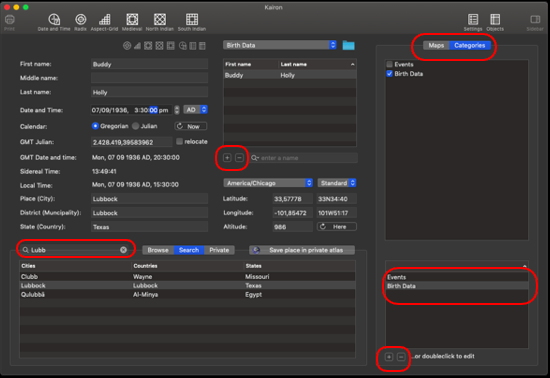Click the enter a name search field
Viewport: 550px width, 378px height.
(x=304, y=158)
